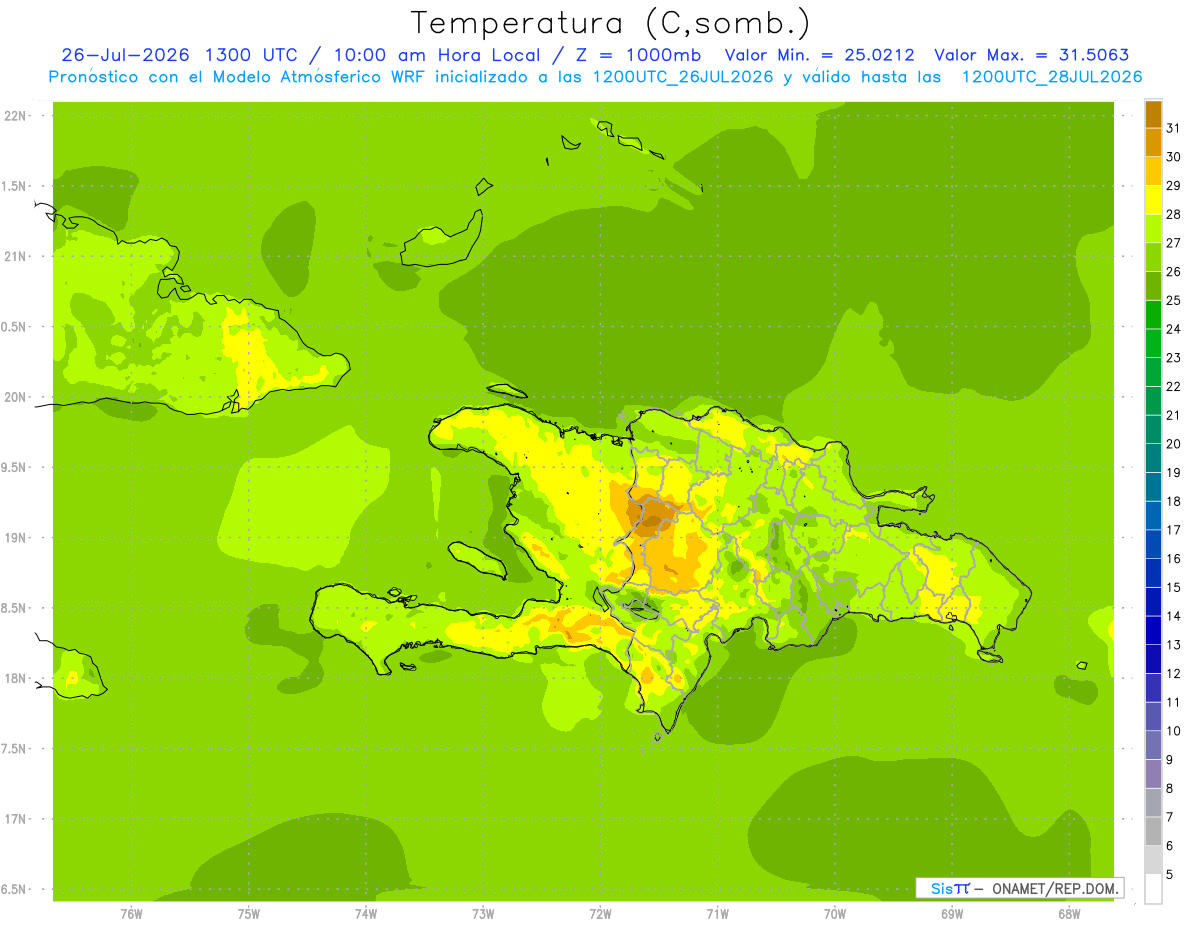The height and width of the screenshot is (927, 1200).
Task: Click the lime swatch between 27 and 28
Action: point(1153,228)
